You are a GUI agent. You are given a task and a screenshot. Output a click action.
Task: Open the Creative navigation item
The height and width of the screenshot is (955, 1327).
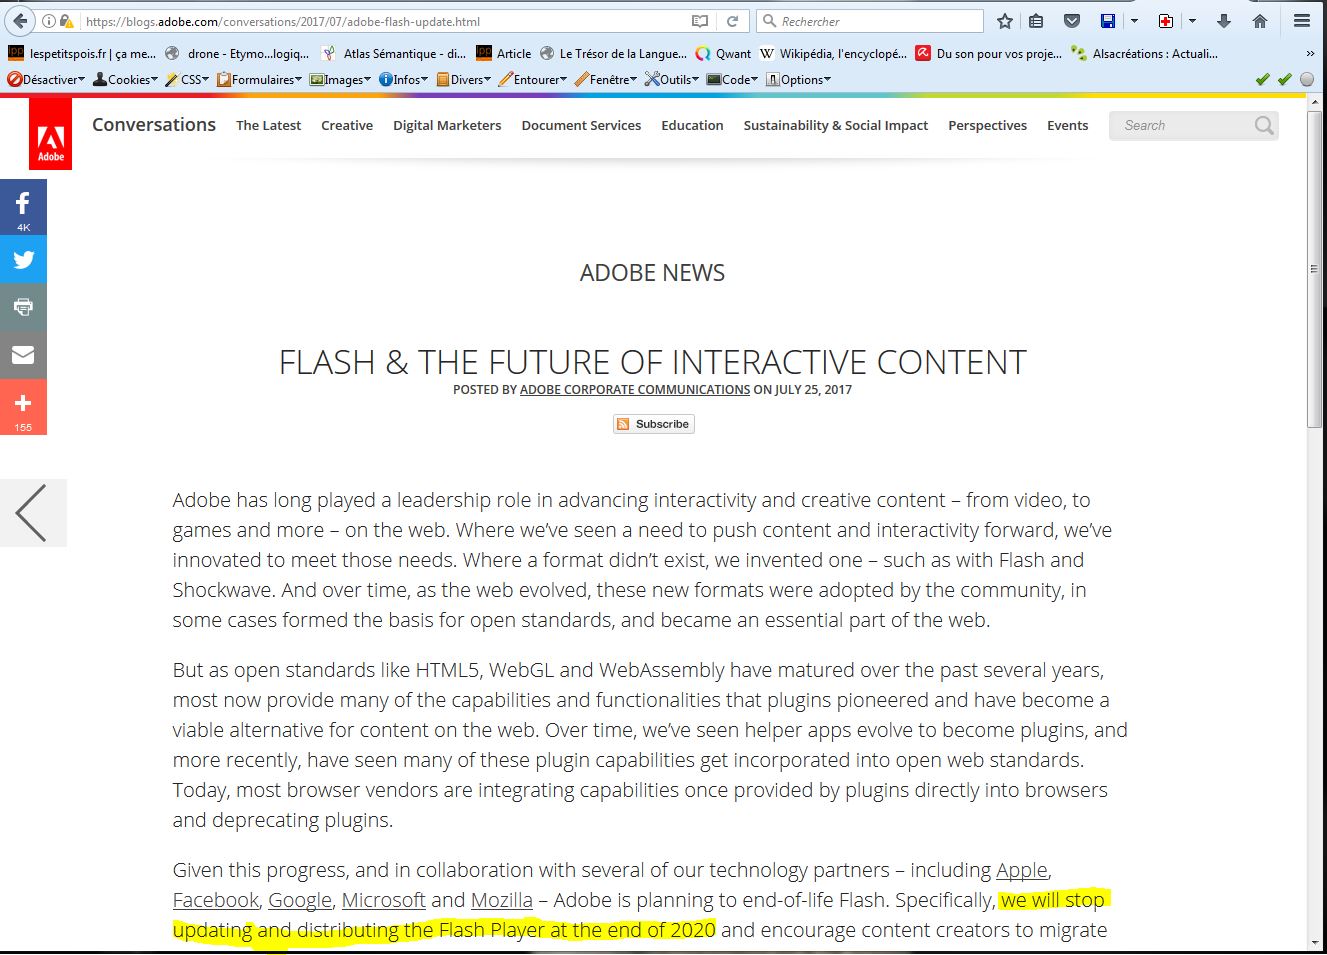click(347, 125)
